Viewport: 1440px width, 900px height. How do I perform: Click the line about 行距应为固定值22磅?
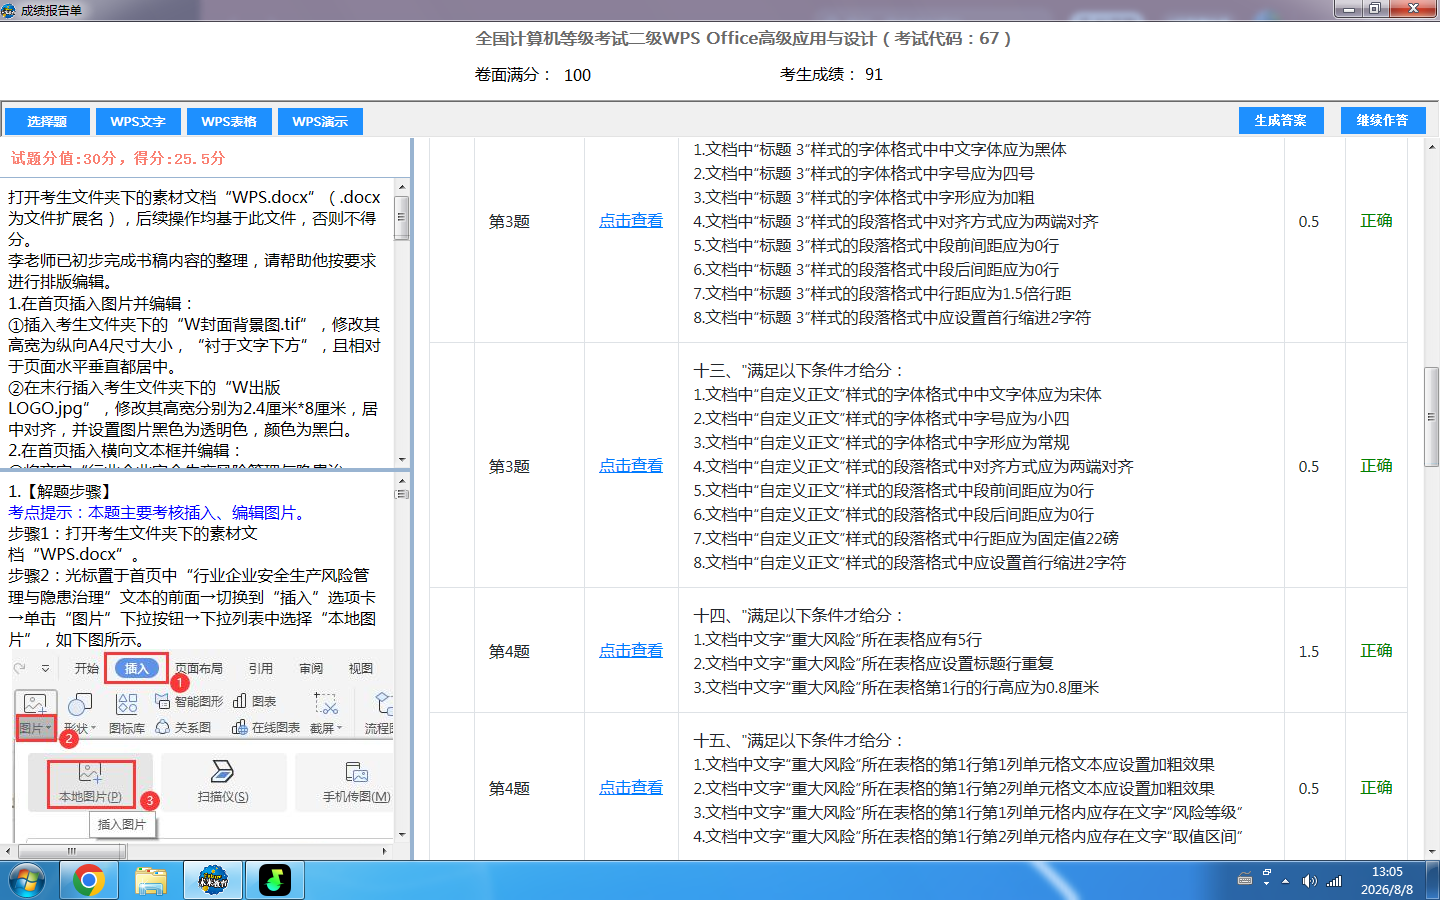906,538
